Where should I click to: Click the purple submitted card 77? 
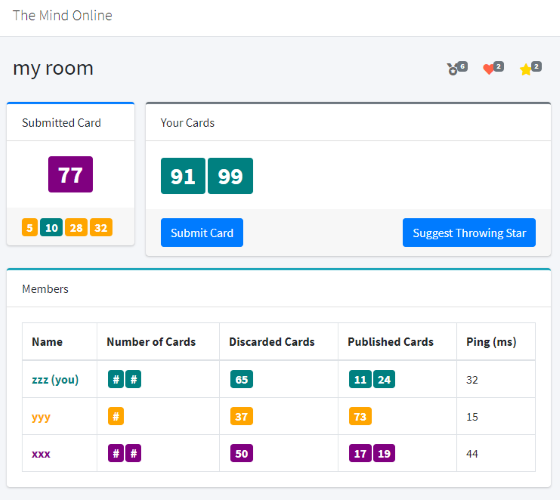click(x=70, y=174)
